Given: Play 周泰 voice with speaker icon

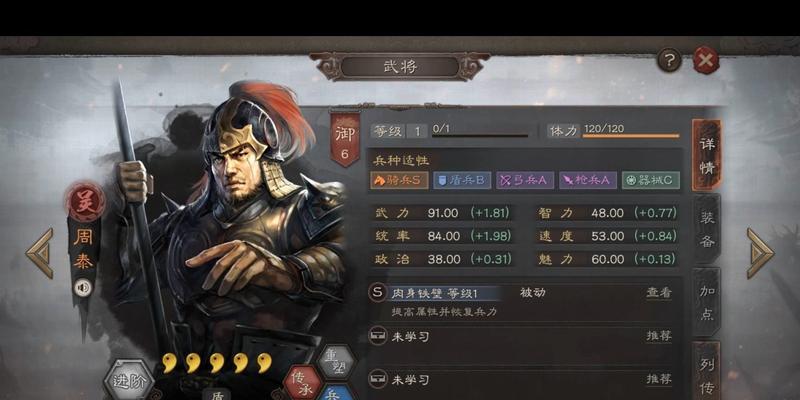Looking at the screenshot, I should point(83,288).
